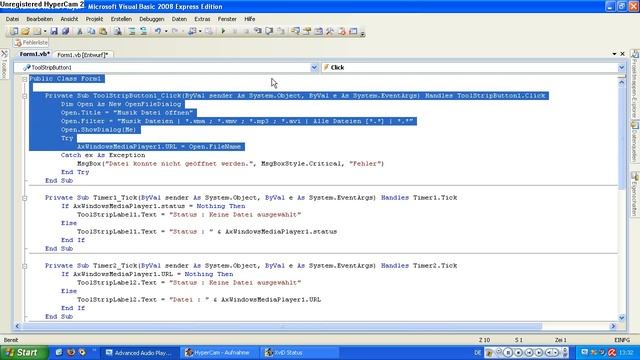640x360 pixels.
Task: Close the active document tab
Action: tap(622, 54)
